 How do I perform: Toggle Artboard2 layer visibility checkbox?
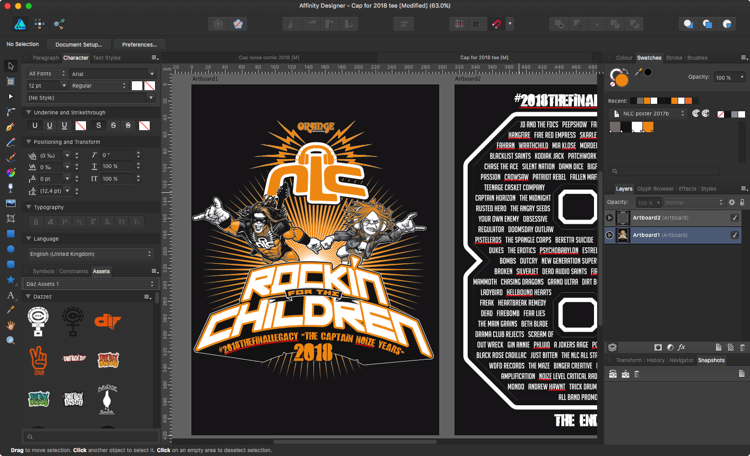point(735,218)
